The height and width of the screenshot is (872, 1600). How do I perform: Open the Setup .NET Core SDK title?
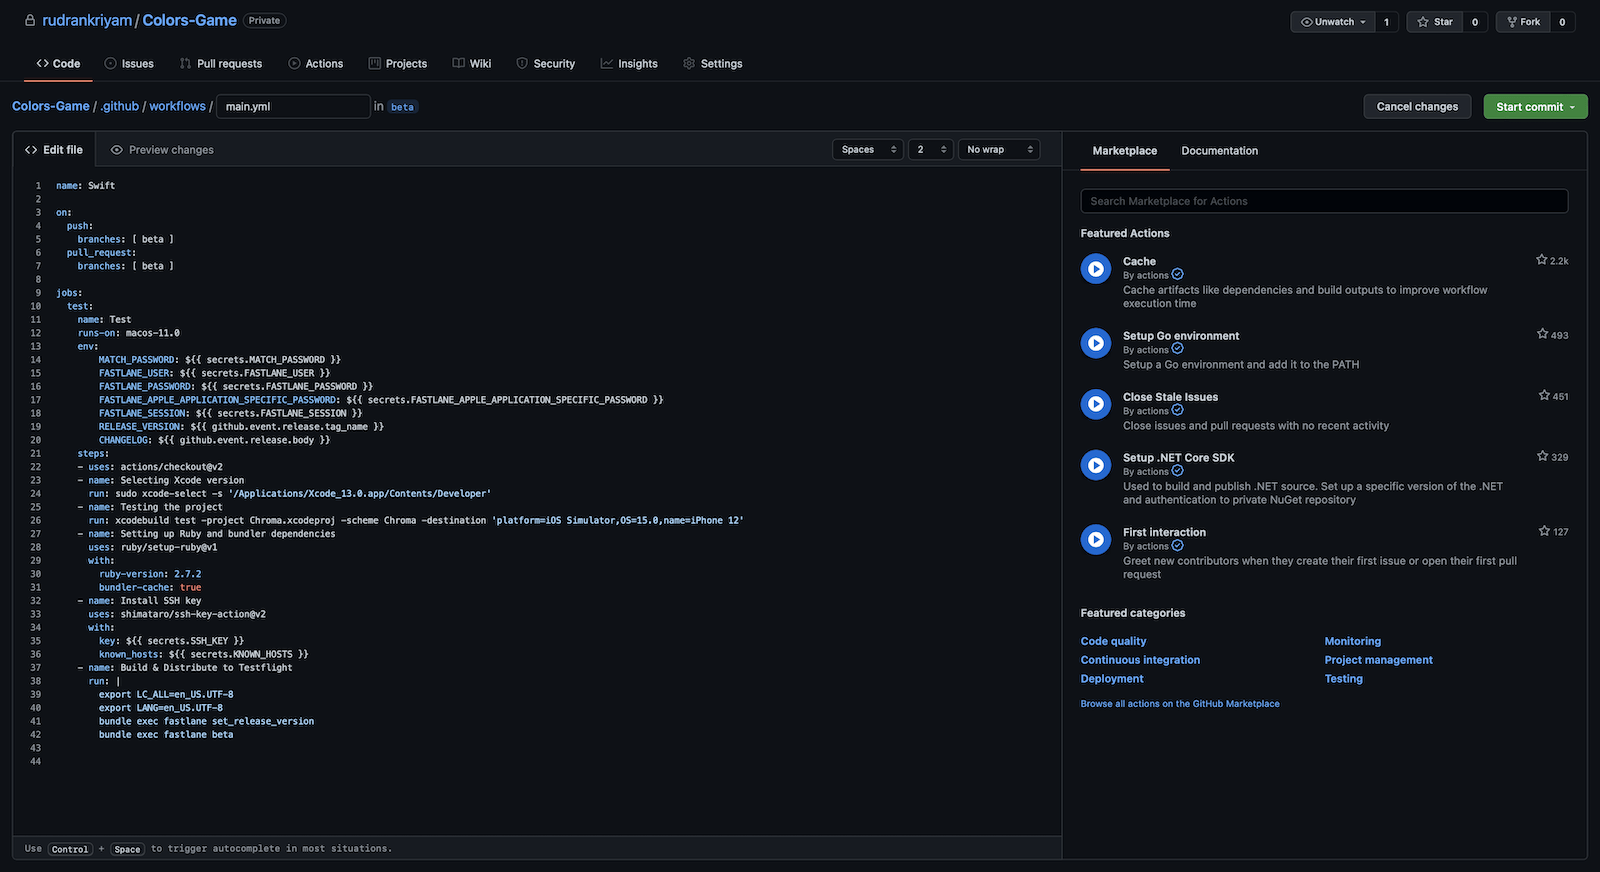(x=1178, y=458)
